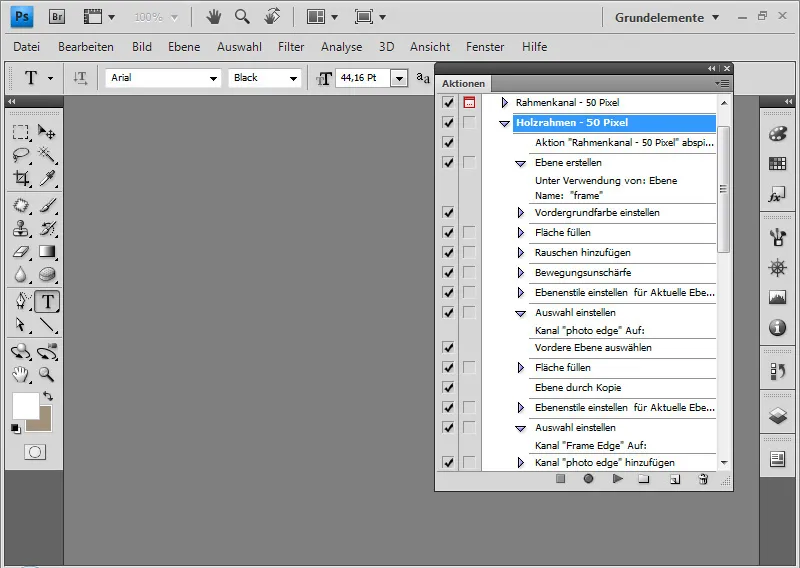
Task: Select the Gradient tool
Action: tap(47, 252)
